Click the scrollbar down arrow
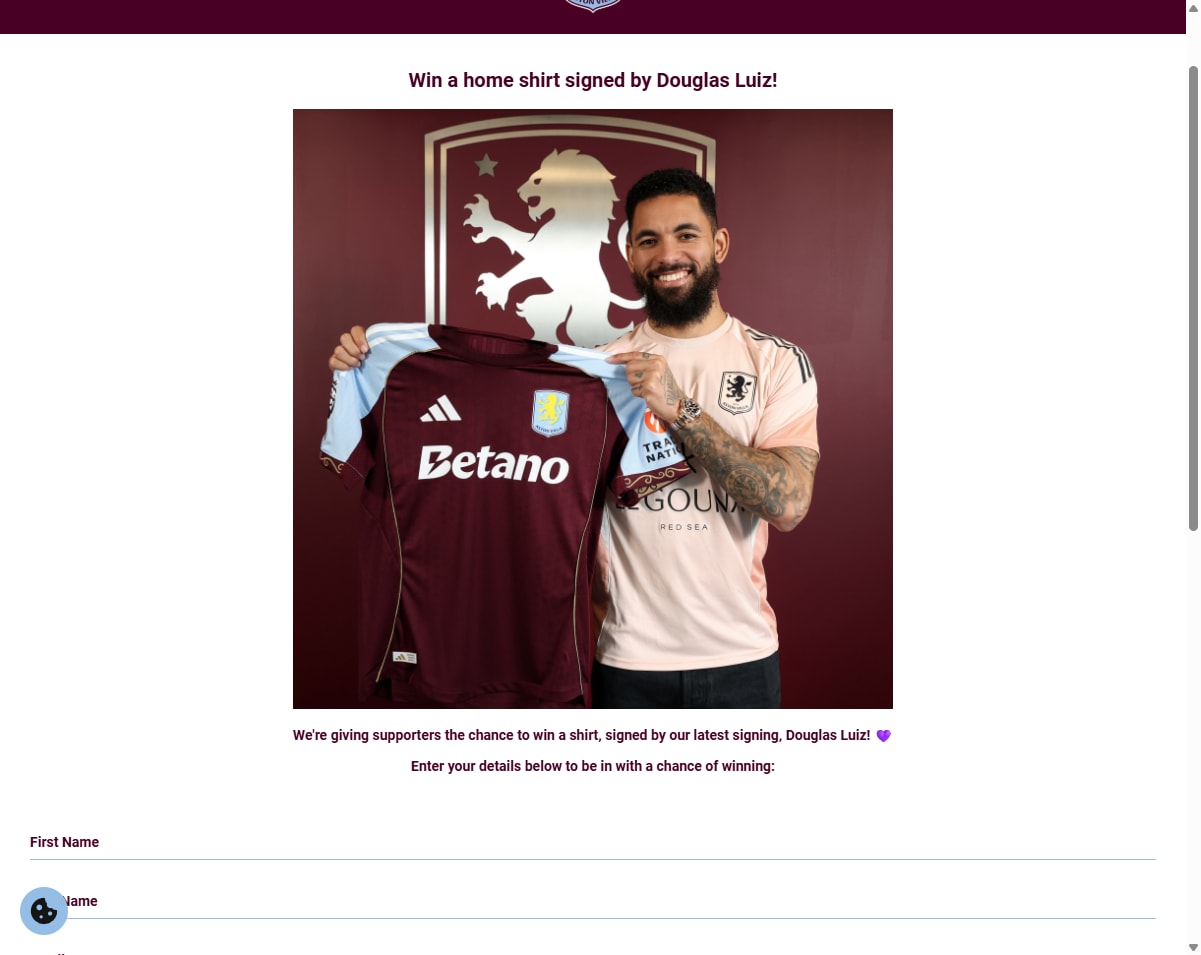The image size is (1201, 955). click(1193, 947)
